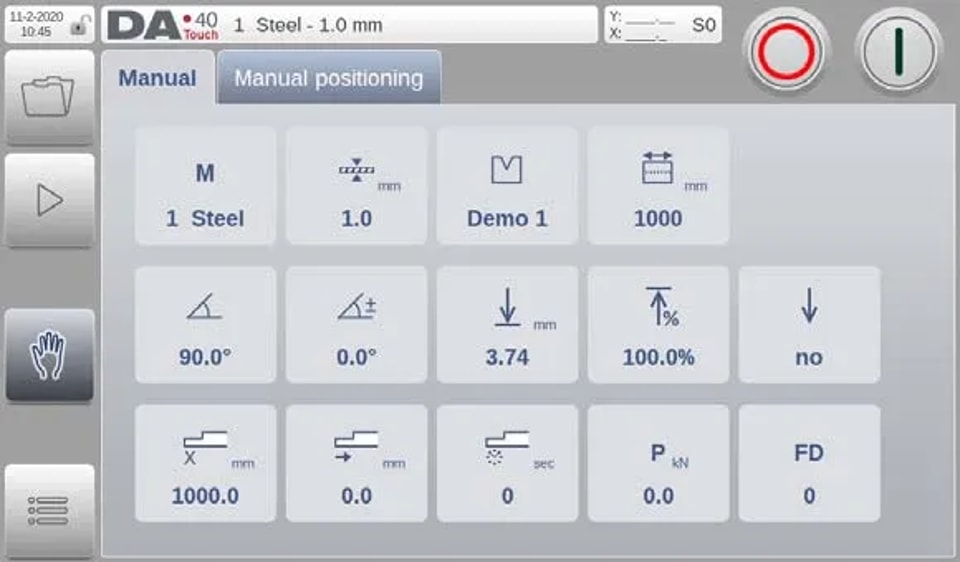
Task: Edit the bending length 1000 mm tile
Action: tap(658, 185)
